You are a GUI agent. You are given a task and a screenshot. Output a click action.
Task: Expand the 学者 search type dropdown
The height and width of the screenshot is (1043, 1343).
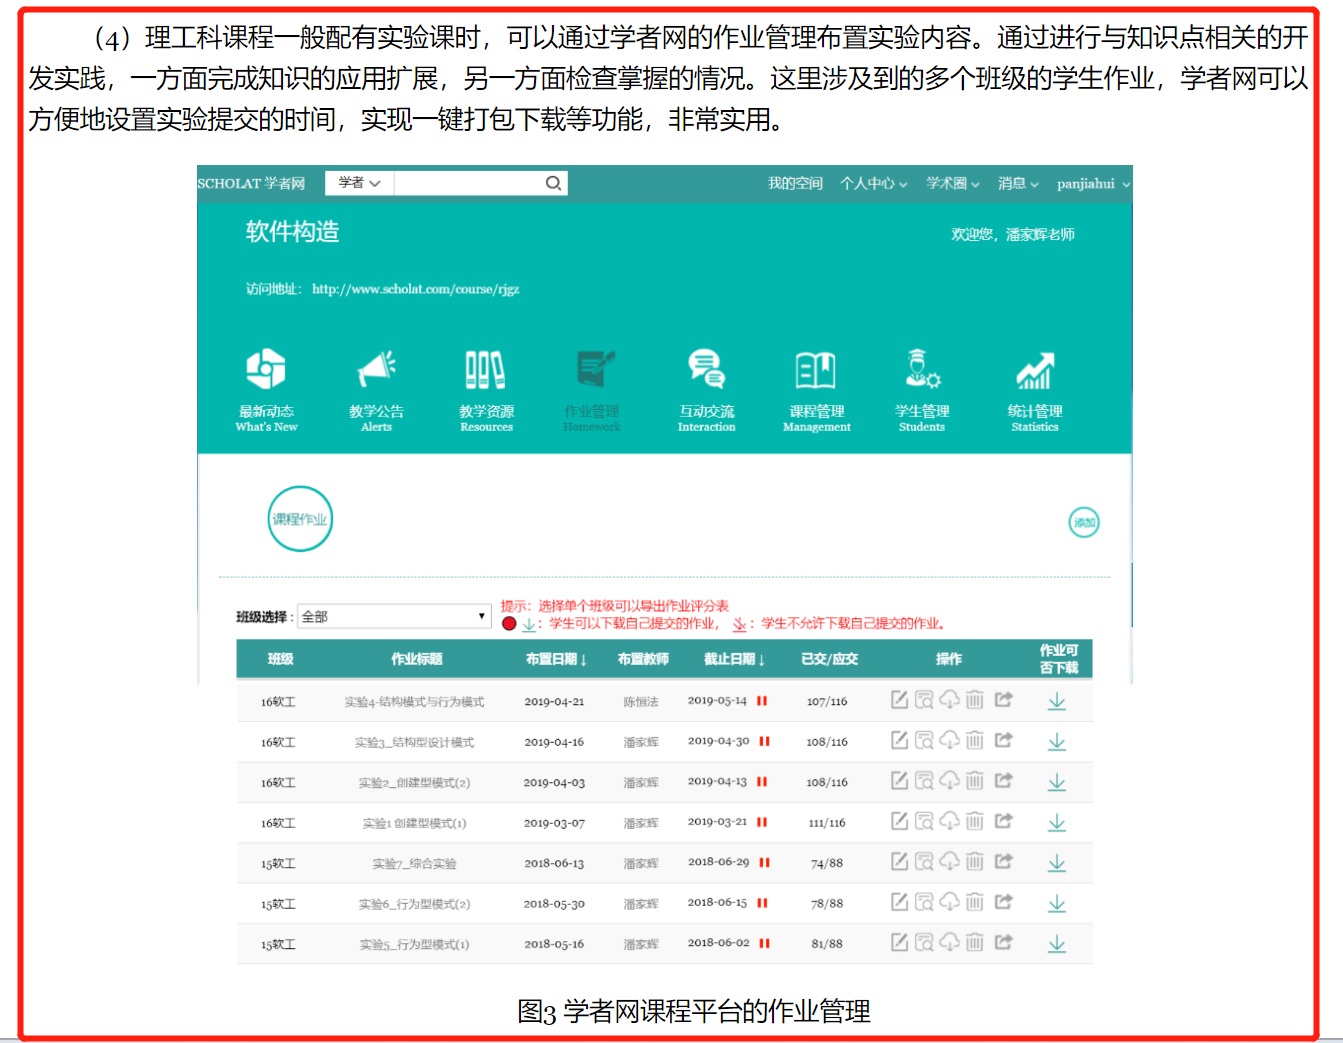pyautogui.click(x=359, y=183)
